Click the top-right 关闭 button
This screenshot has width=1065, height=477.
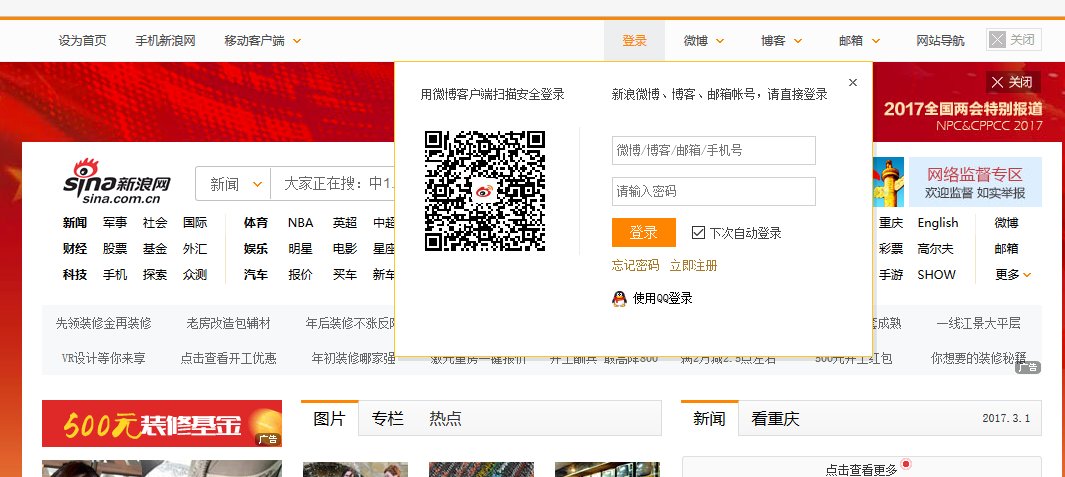coord(1013,39)
